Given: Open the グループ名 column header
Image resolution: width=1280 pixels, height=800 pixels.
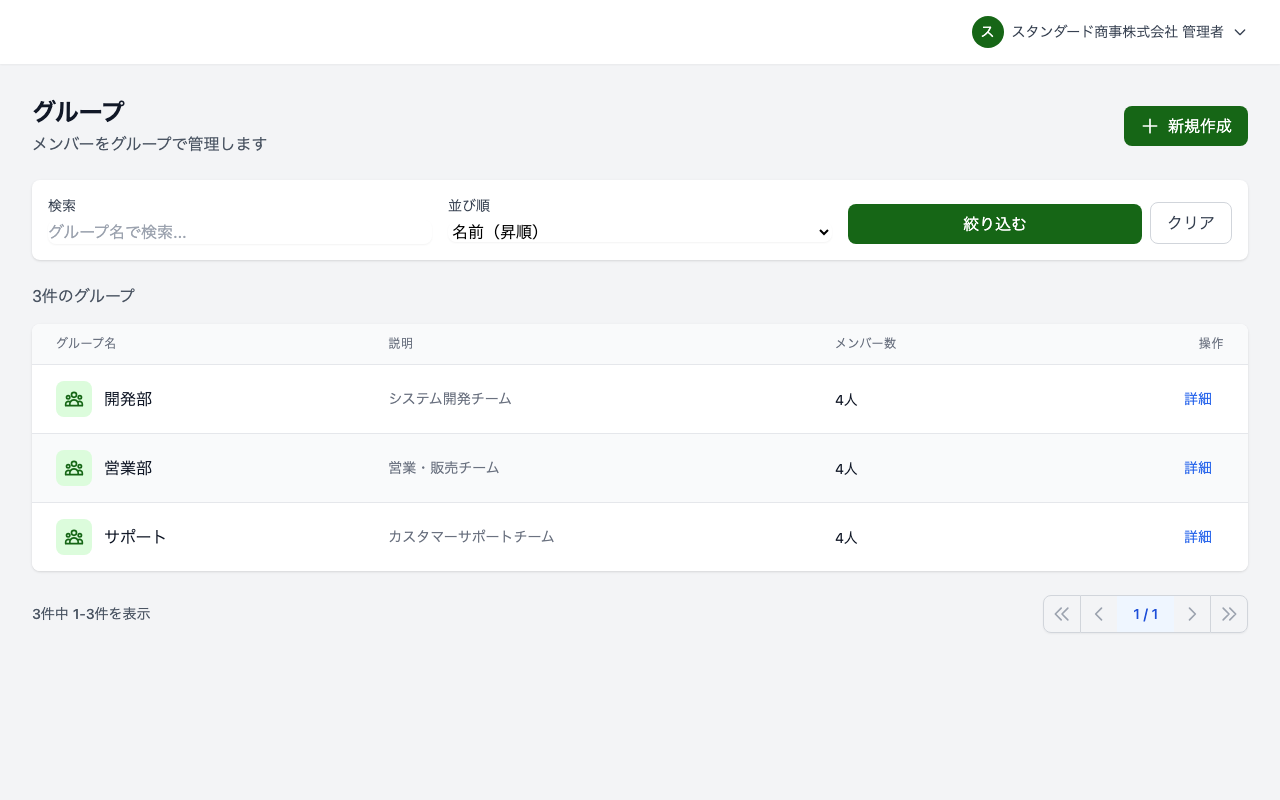Looking at the screenshot, I should 86,343.
